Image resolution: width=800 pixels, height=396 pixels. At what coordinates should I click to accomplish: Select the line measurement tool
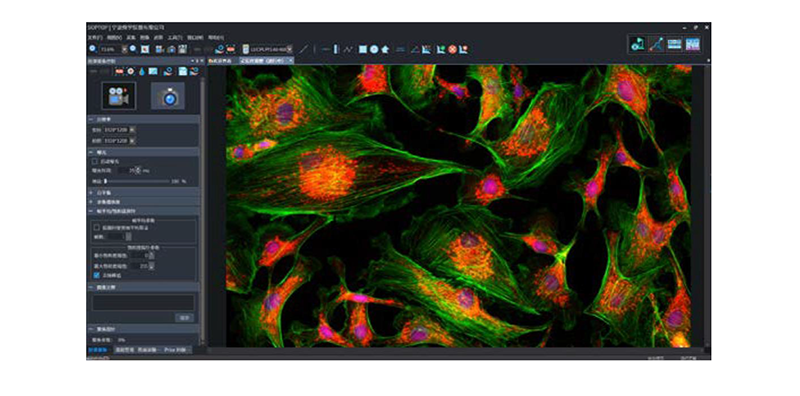coord(304,49)
